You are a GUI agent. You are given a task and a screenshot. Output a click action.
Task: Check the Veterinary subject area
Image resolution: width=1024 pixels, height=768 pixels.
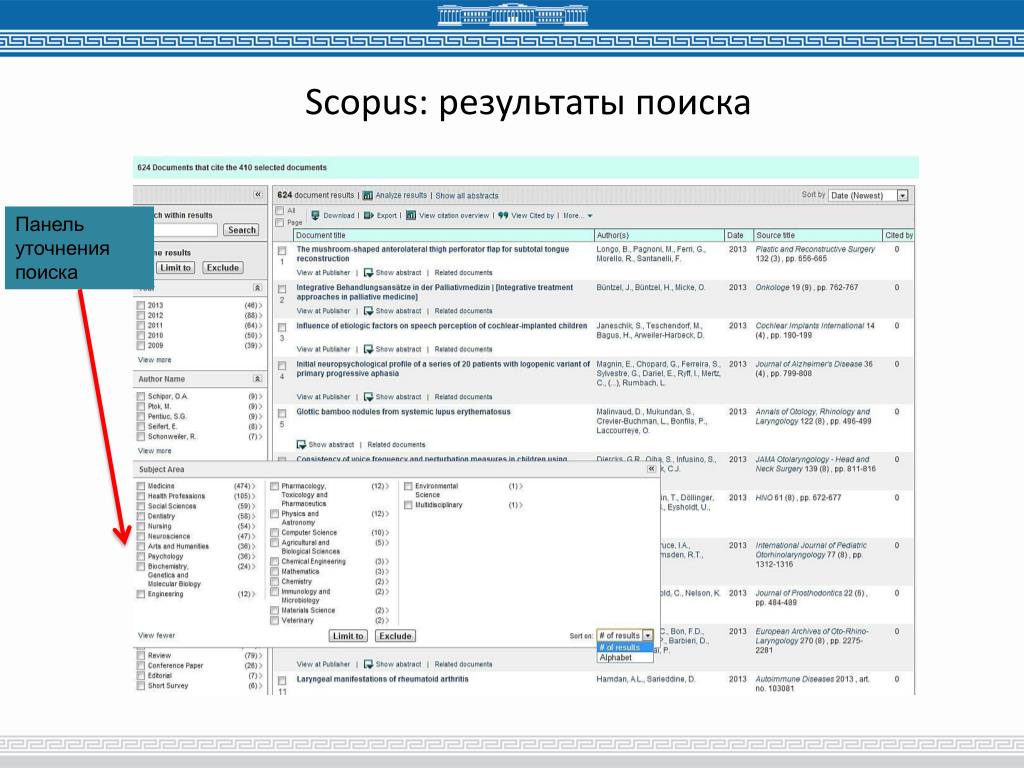coord(274,620)
